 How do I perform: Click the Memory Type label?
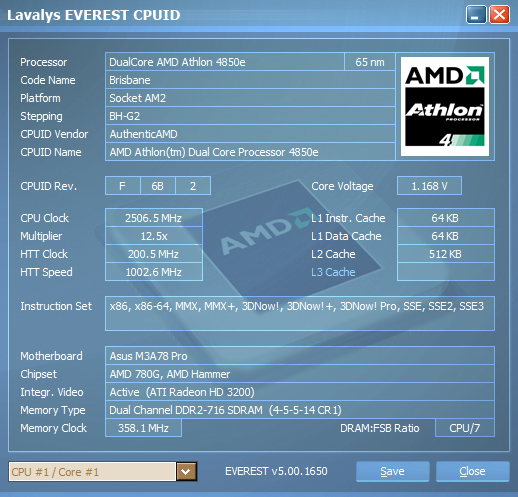[x=53, y=410]
